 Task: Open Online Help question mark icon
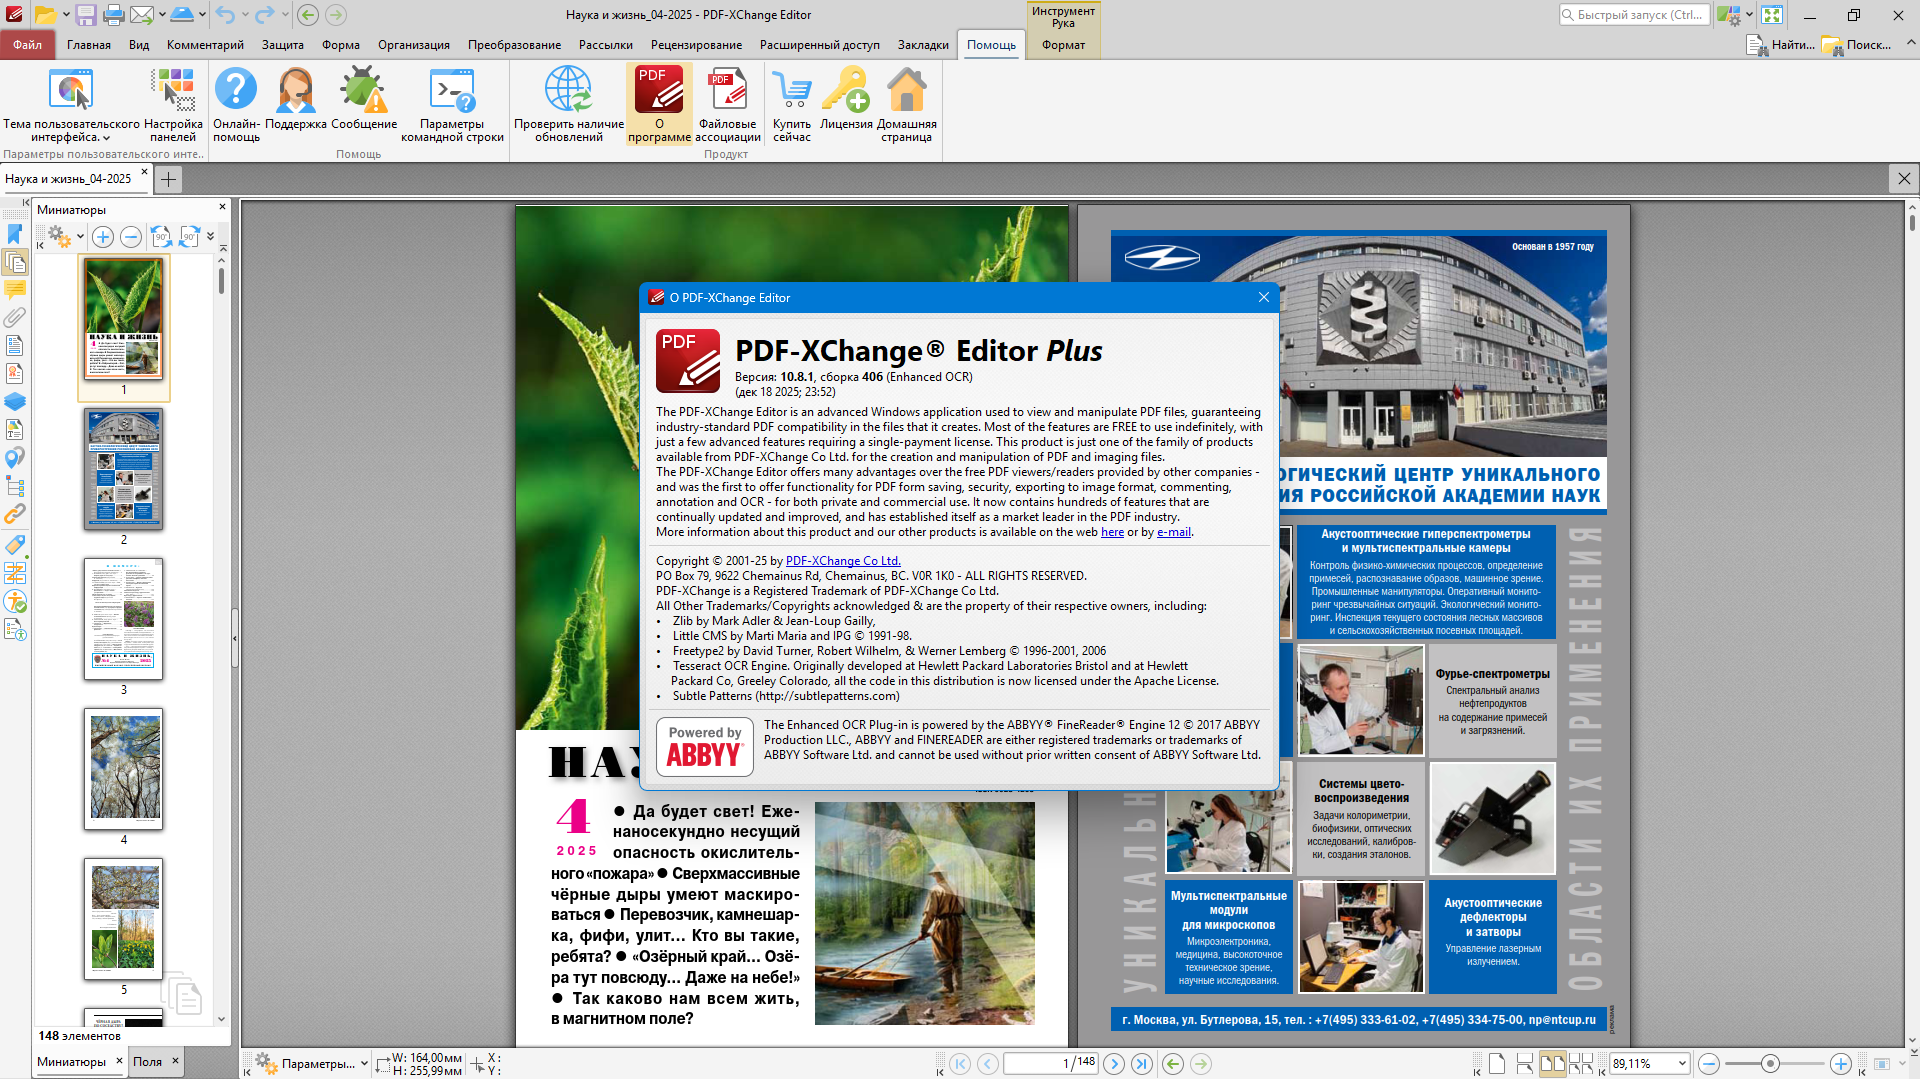[236, 92]
